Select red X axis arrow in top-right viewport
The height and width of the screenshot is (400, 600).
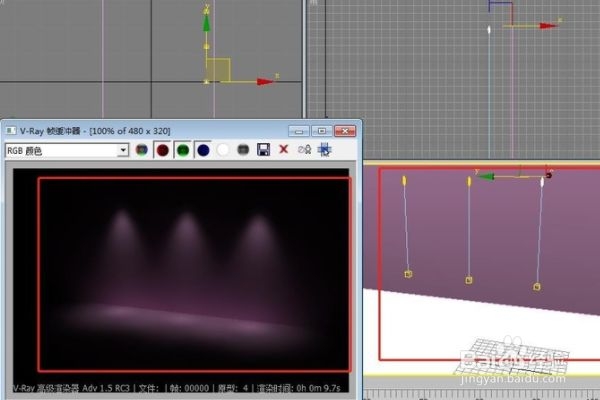[x=548, y=26]
